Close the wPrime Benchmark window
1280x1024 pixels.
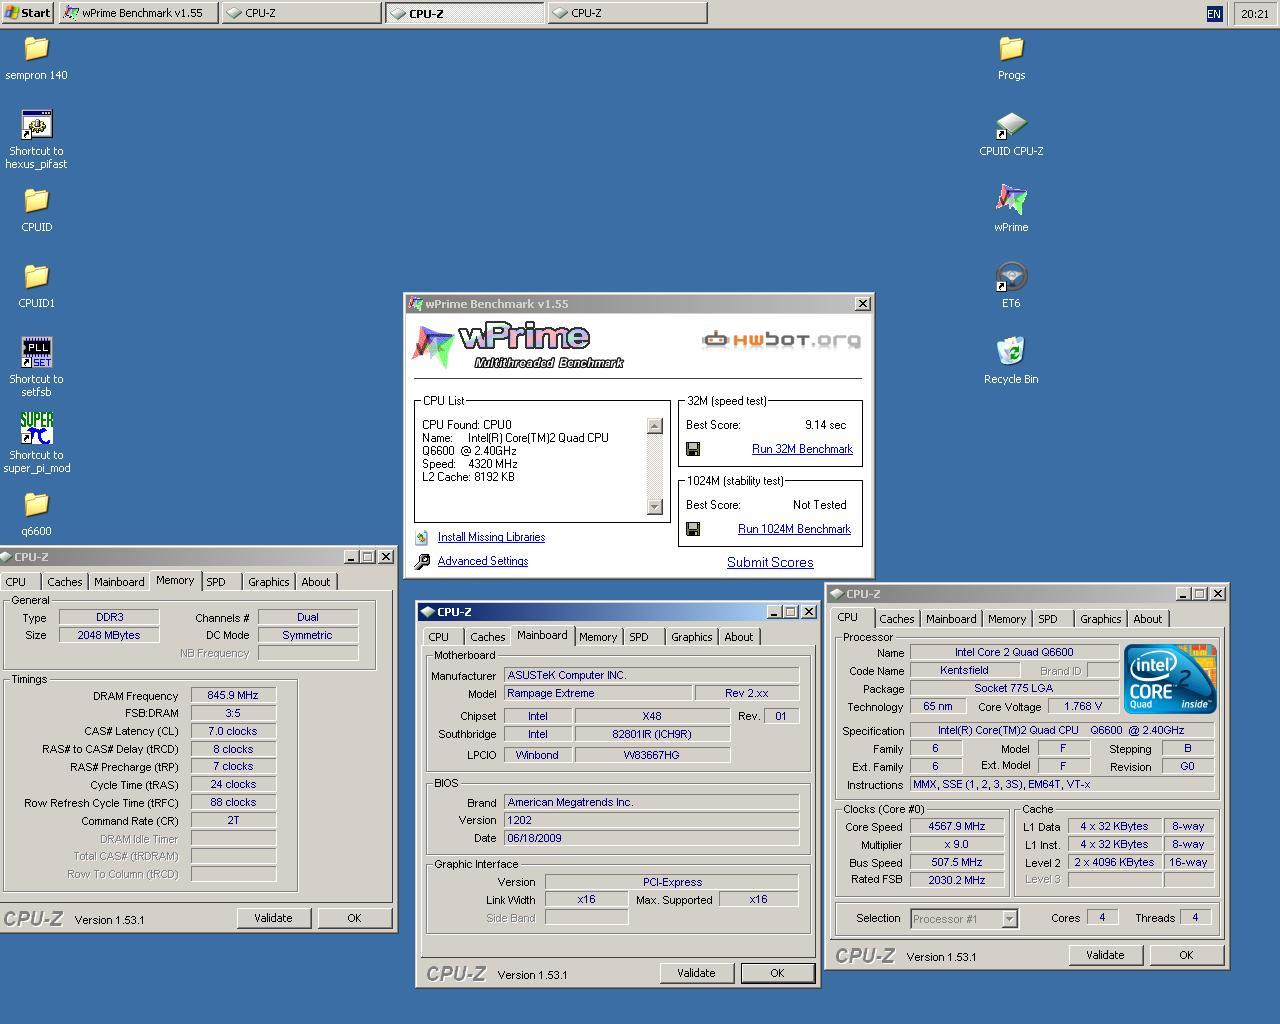[862, 304]
